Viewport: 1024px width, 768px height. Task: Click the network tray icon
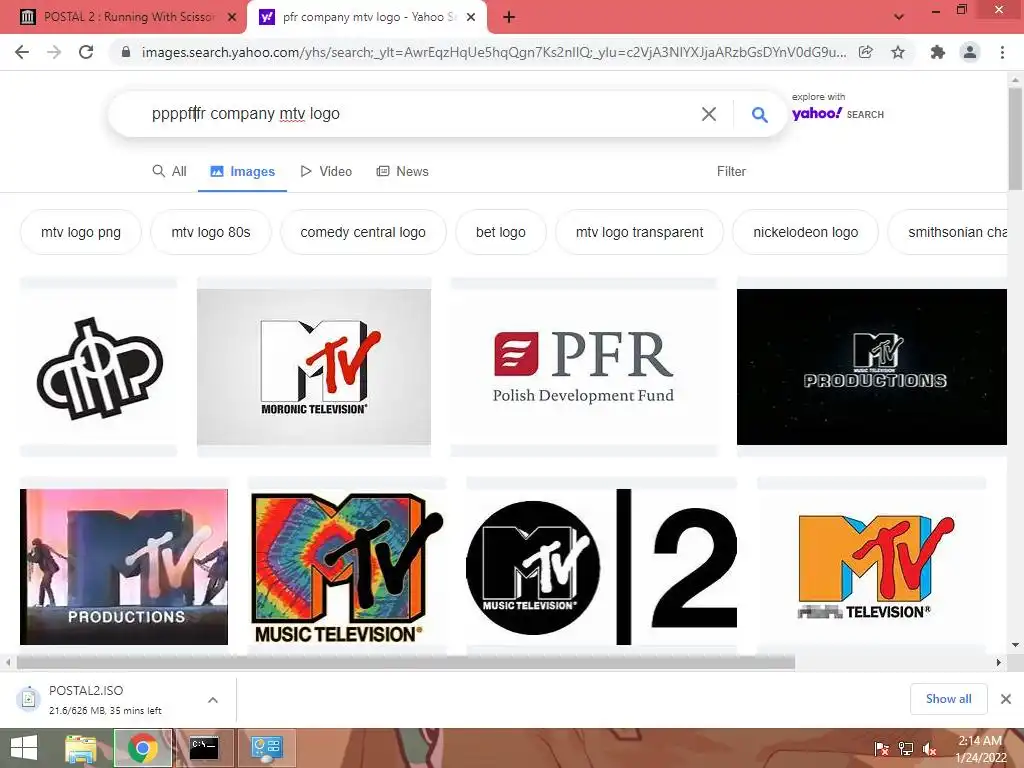(906, 748)
